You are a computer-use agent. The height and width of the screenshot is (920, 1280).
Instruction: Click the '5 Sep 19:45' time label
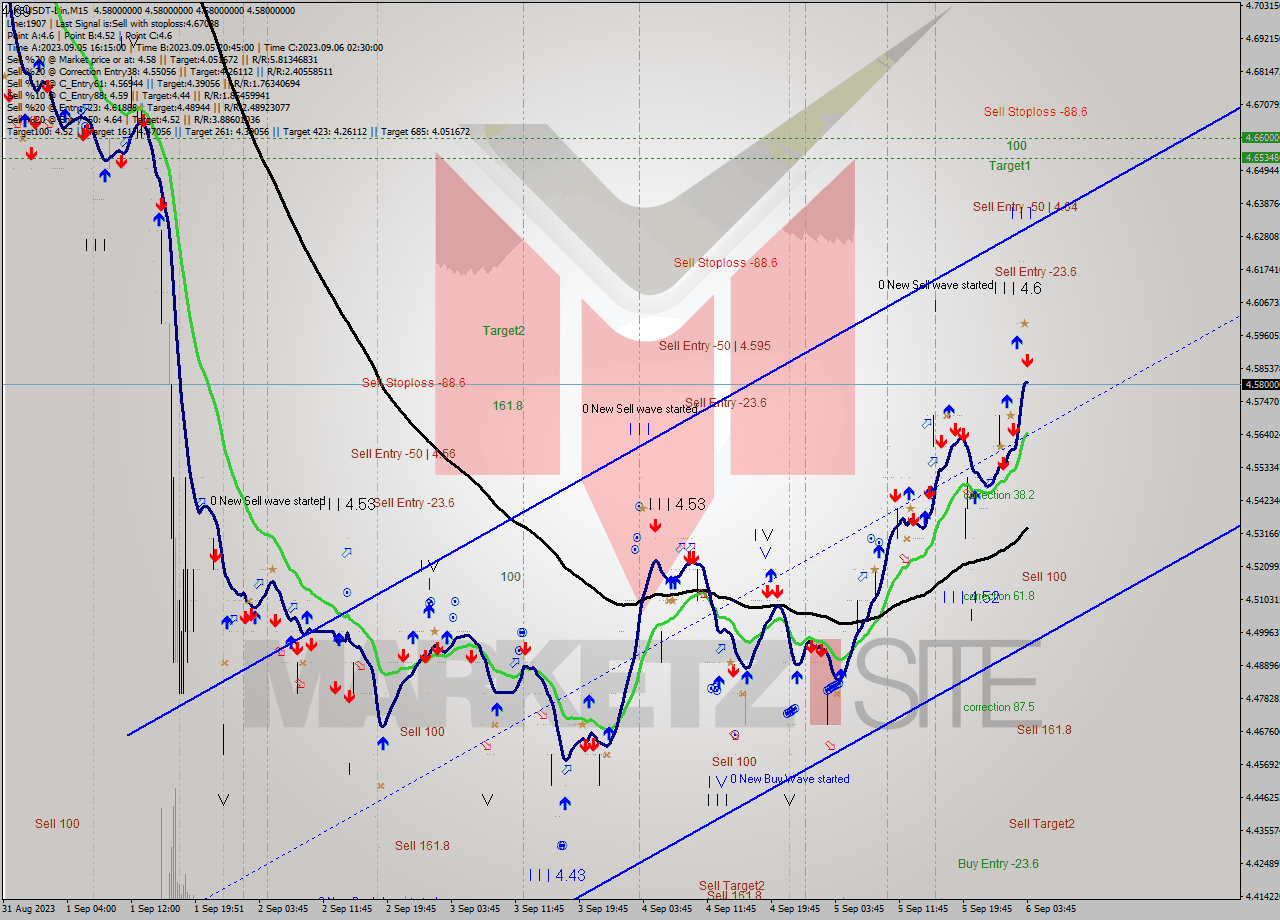986,909
